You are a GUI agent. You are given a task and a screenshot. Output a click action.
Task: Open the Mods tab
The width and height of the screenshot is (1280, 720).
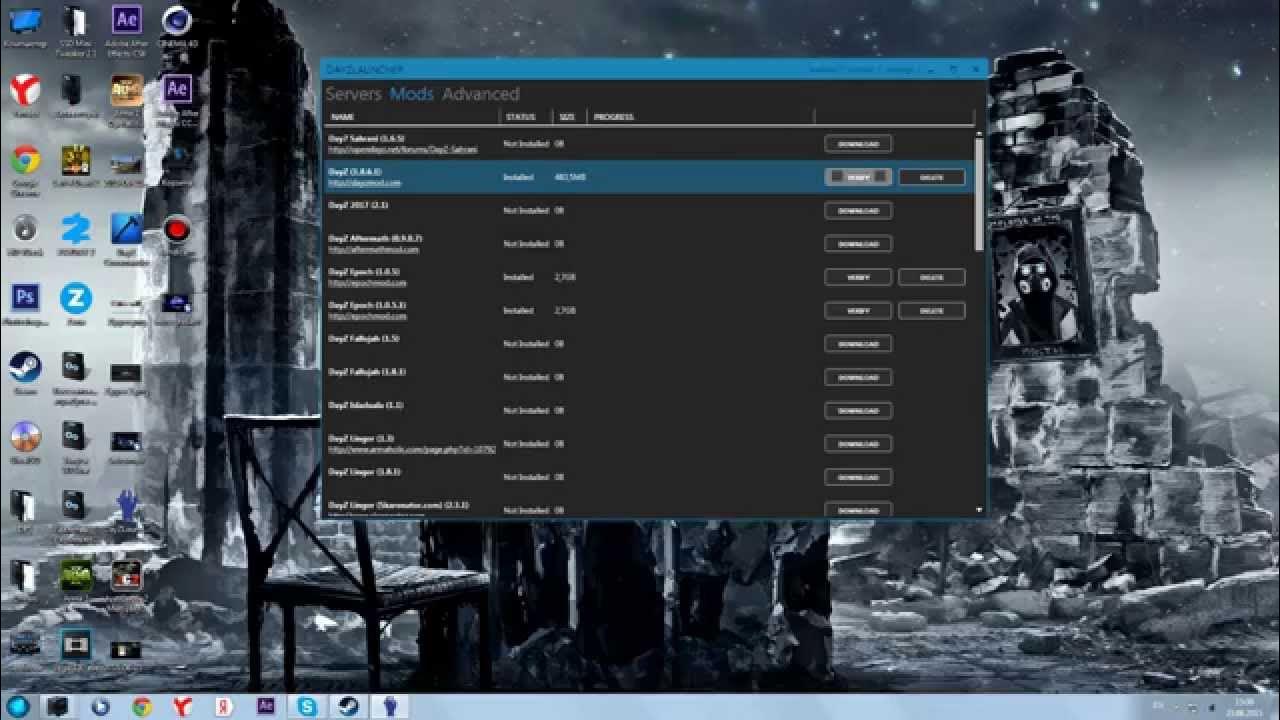412,94
